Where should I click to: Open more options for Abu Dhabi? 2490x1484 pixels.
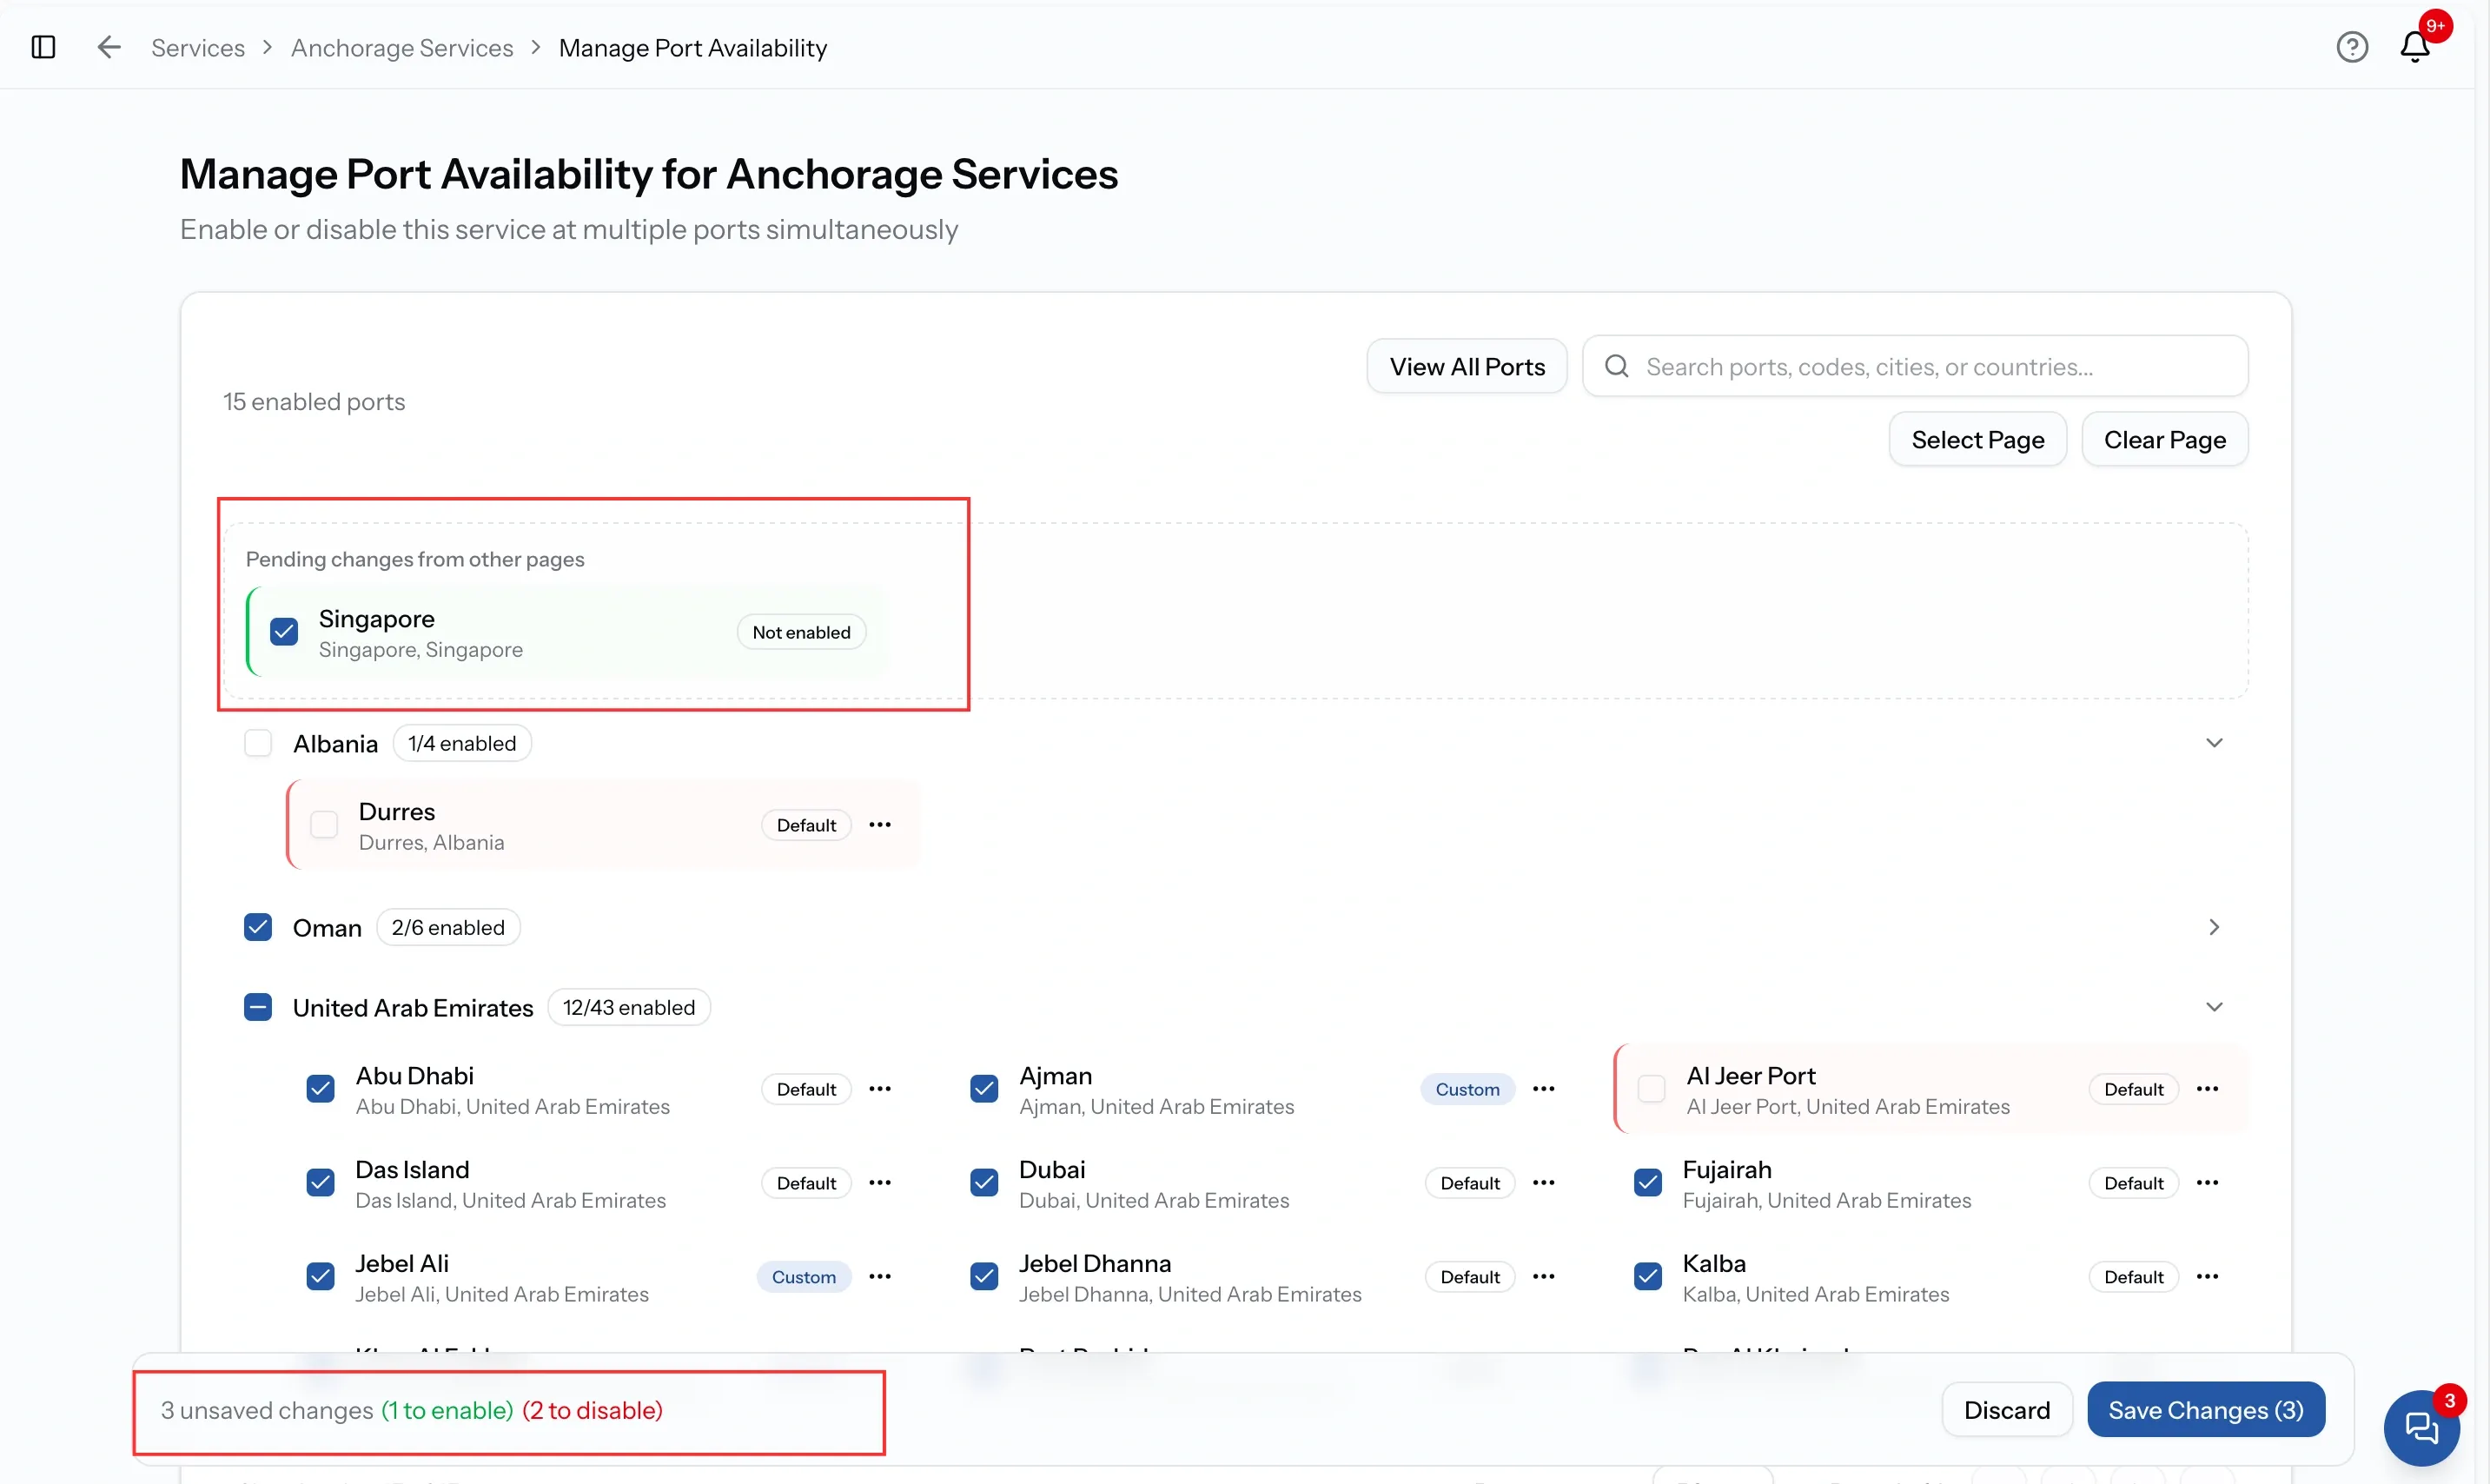[880, 1089]
